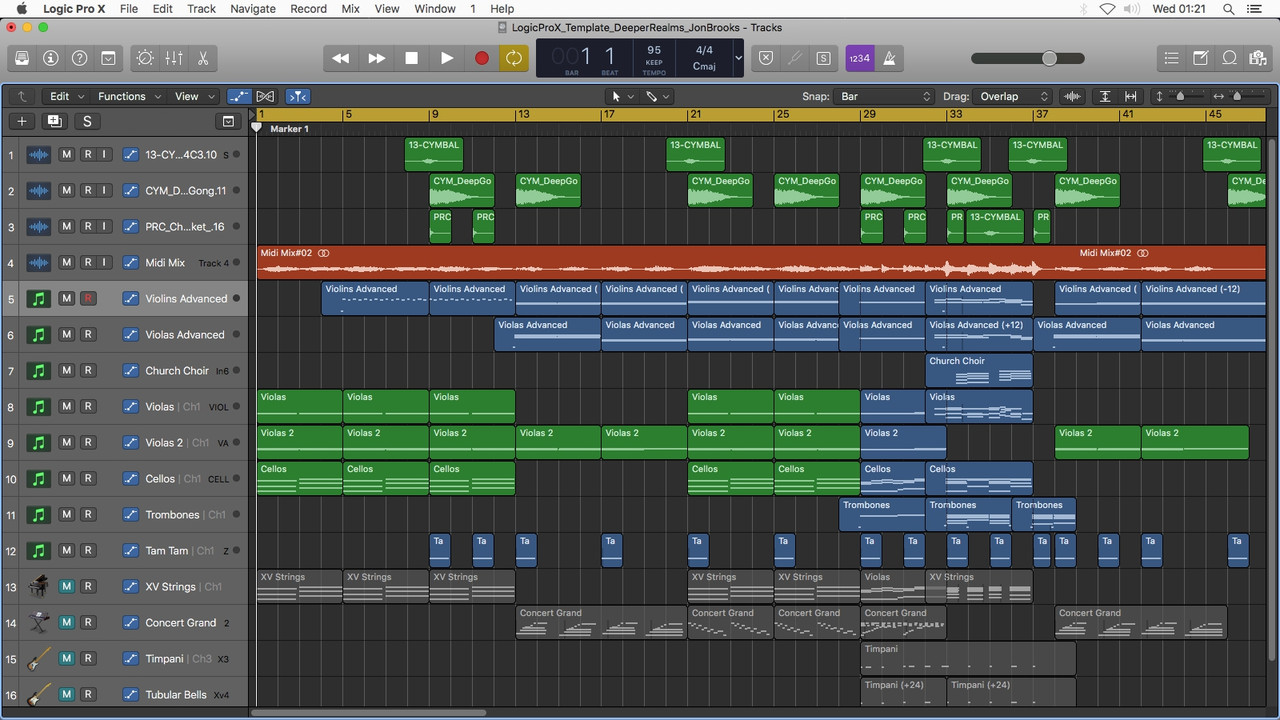Mute the Midi Mix track
The width and height of the screenshot is (1280, 720).
coord(66,263)
